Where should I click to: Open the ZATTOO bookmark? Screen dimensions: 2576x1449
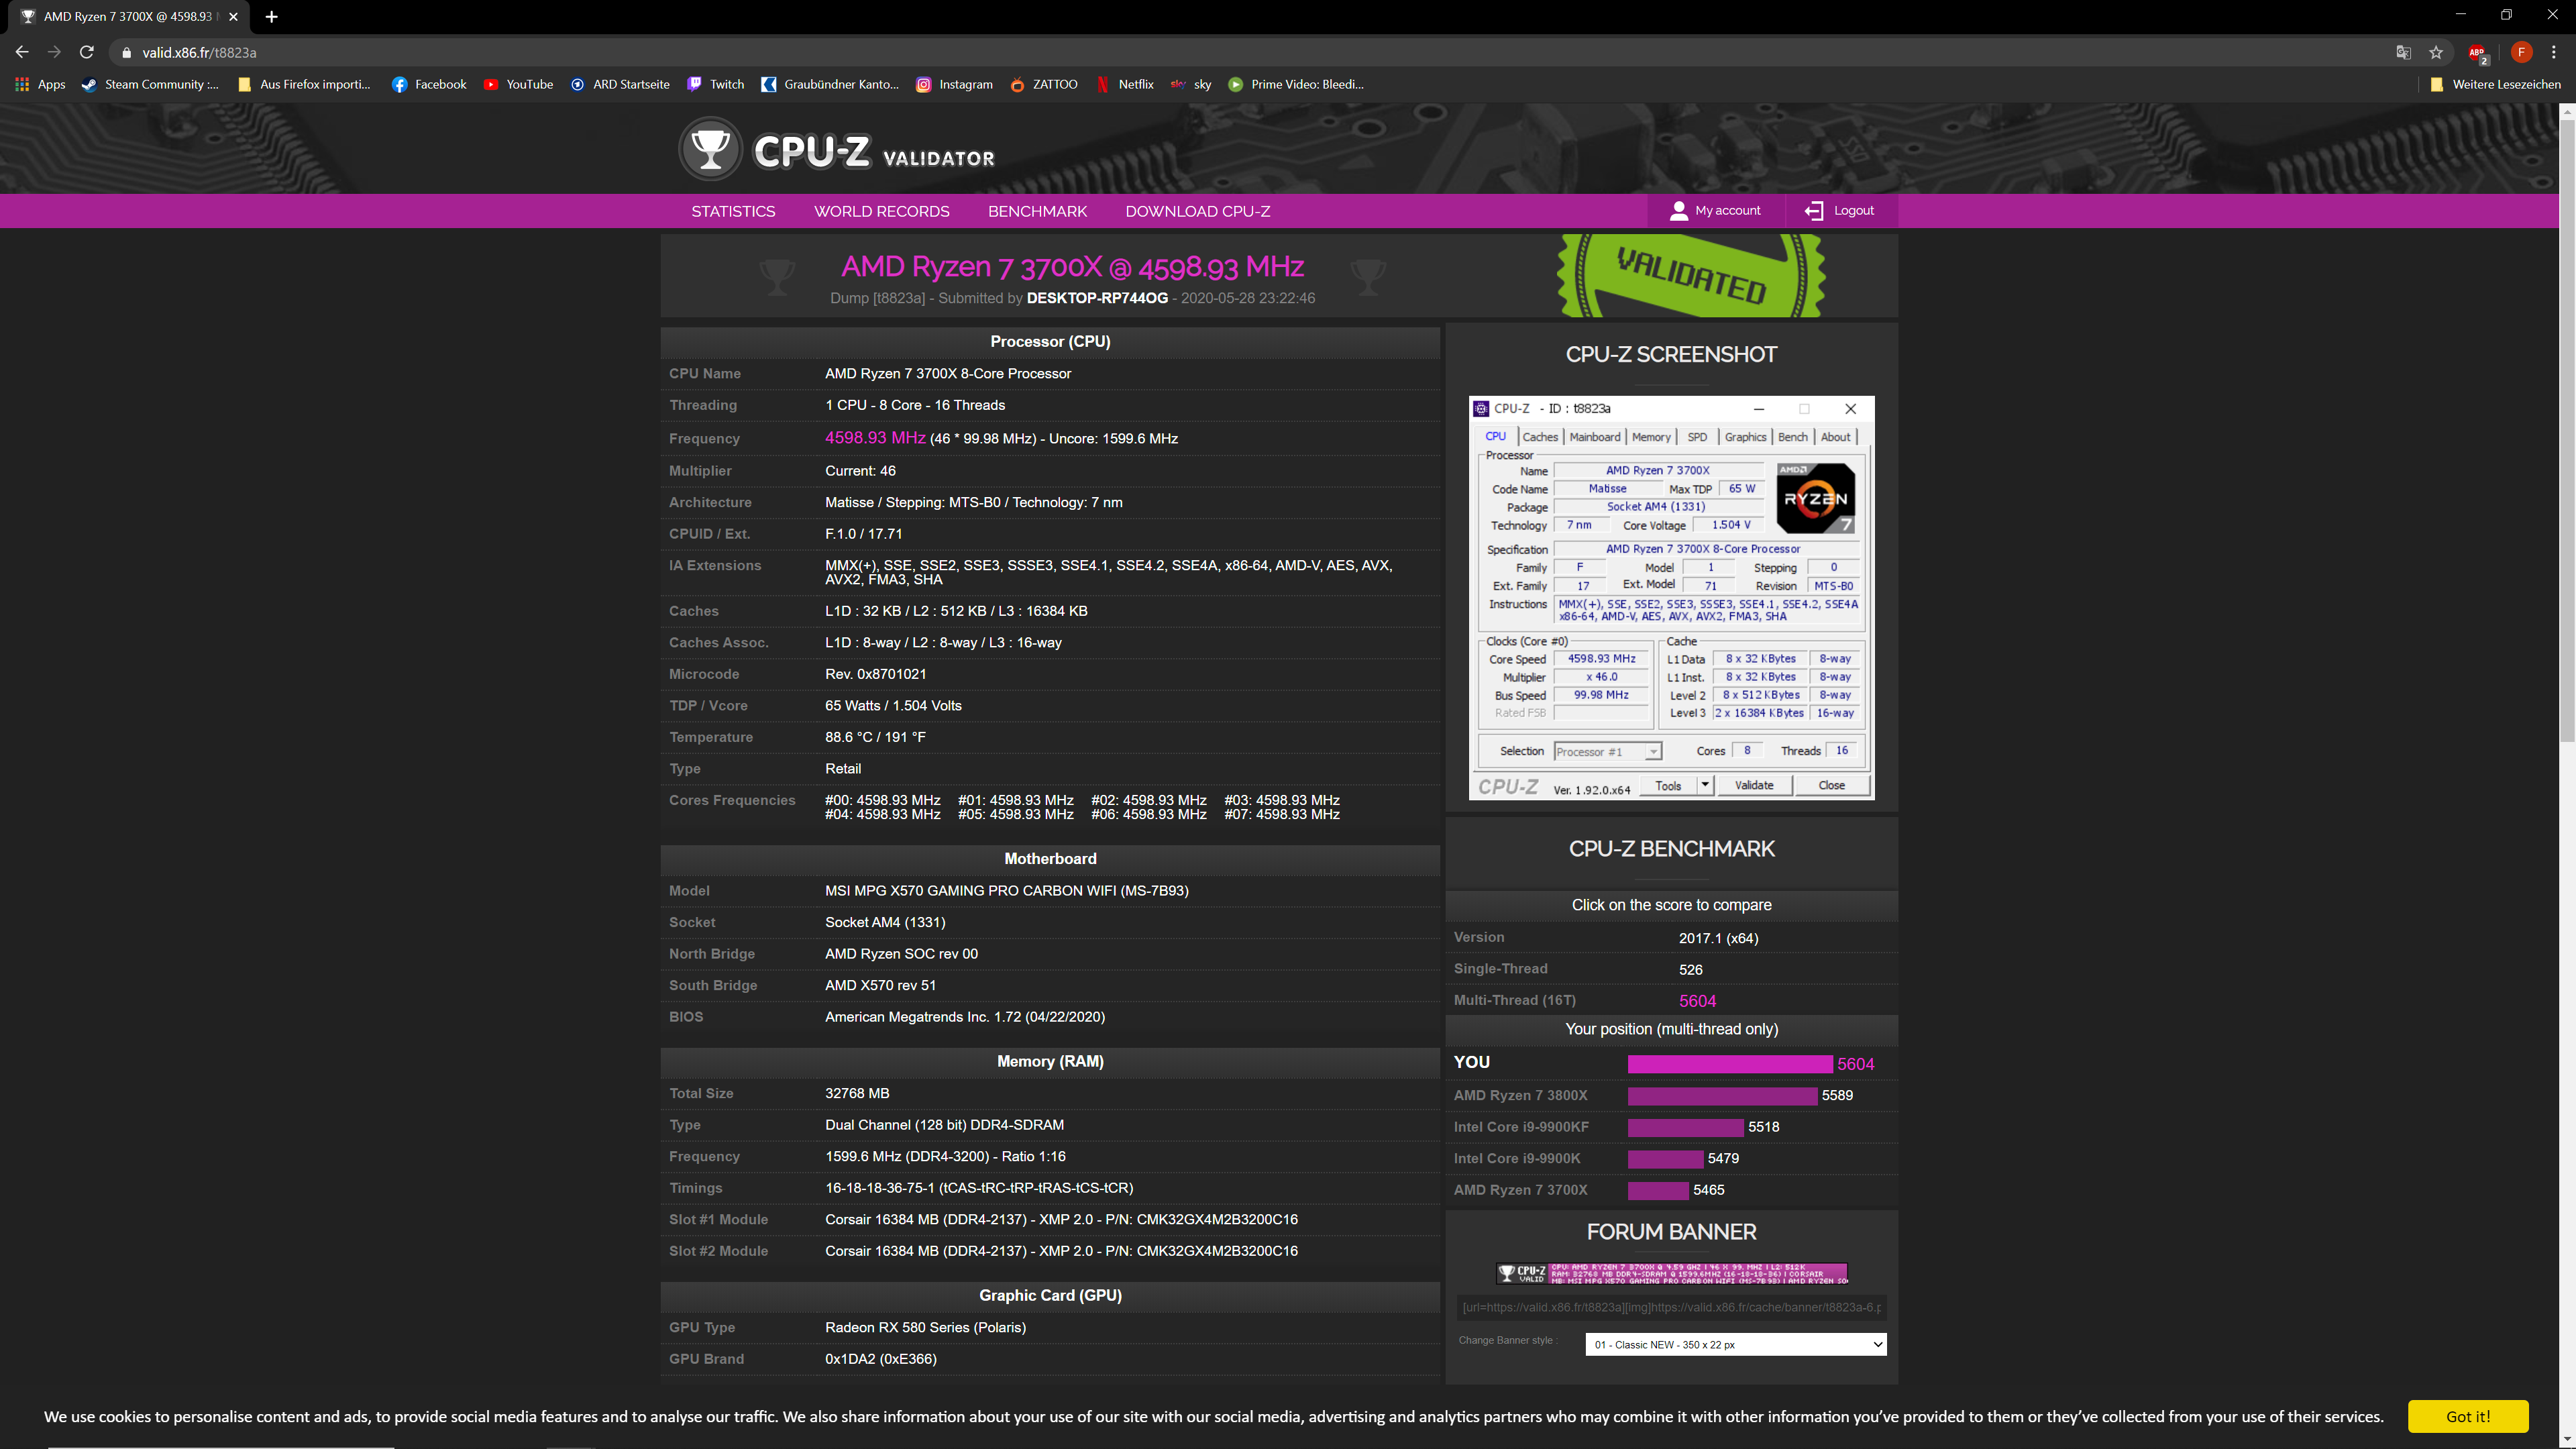click(1044, 84)
